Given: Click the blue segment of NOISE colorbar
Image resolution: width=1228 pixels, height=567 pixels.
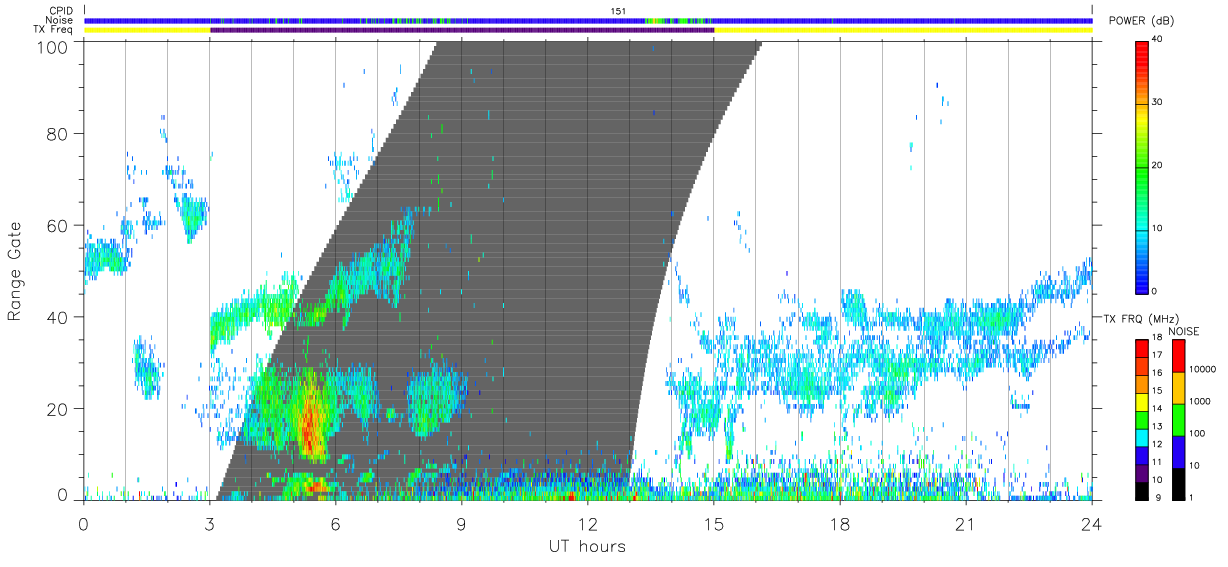Looking at the screenshot, I should point(1179,452).
